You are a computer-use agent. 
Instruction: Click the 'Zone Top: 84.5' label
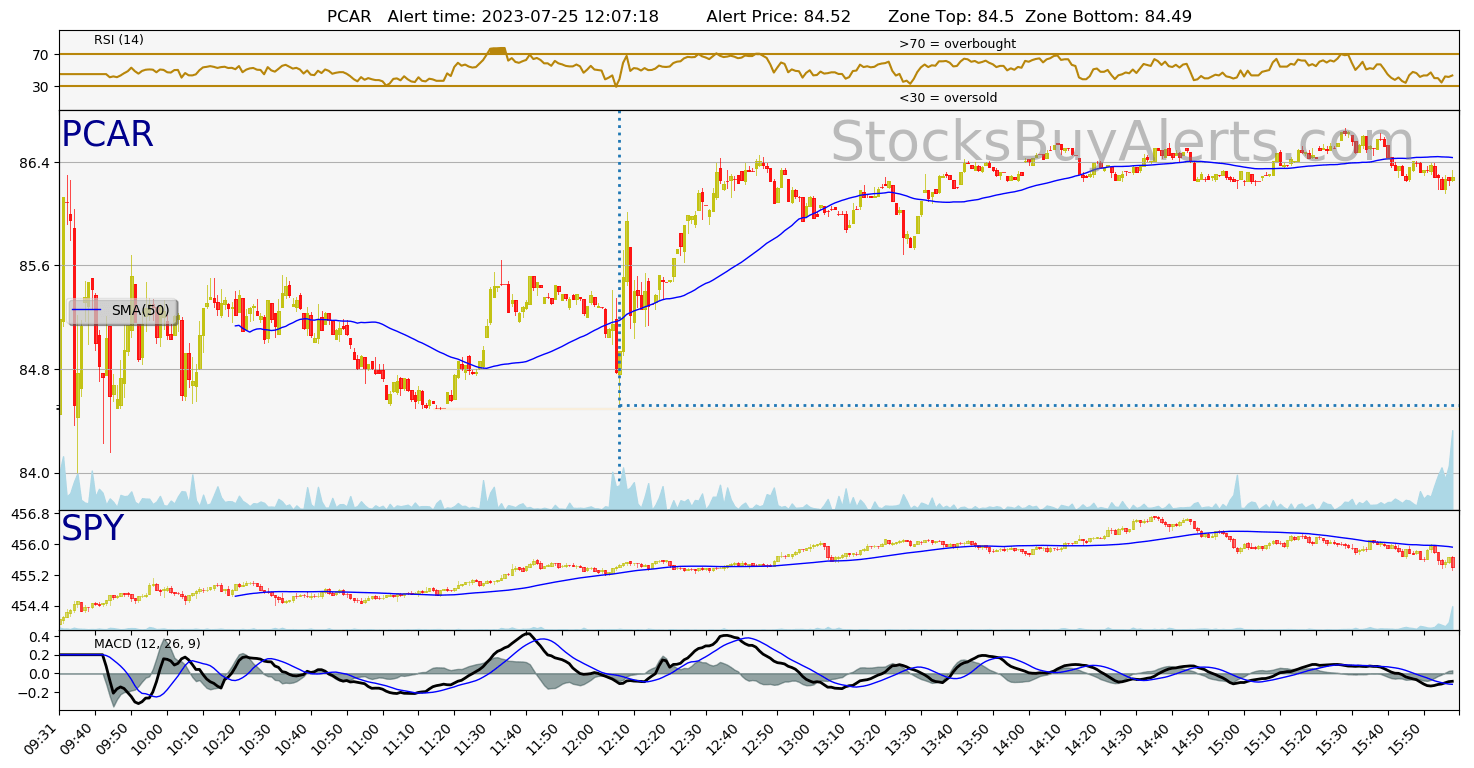pyautogui.click(x=951, y=17)
